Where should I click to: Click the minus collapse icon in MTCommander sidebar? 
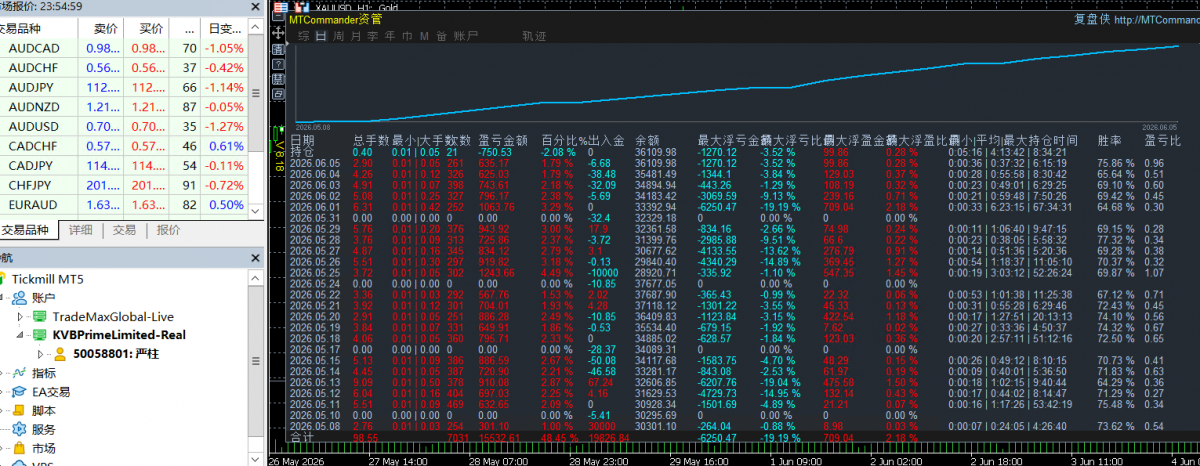[278, 15]
